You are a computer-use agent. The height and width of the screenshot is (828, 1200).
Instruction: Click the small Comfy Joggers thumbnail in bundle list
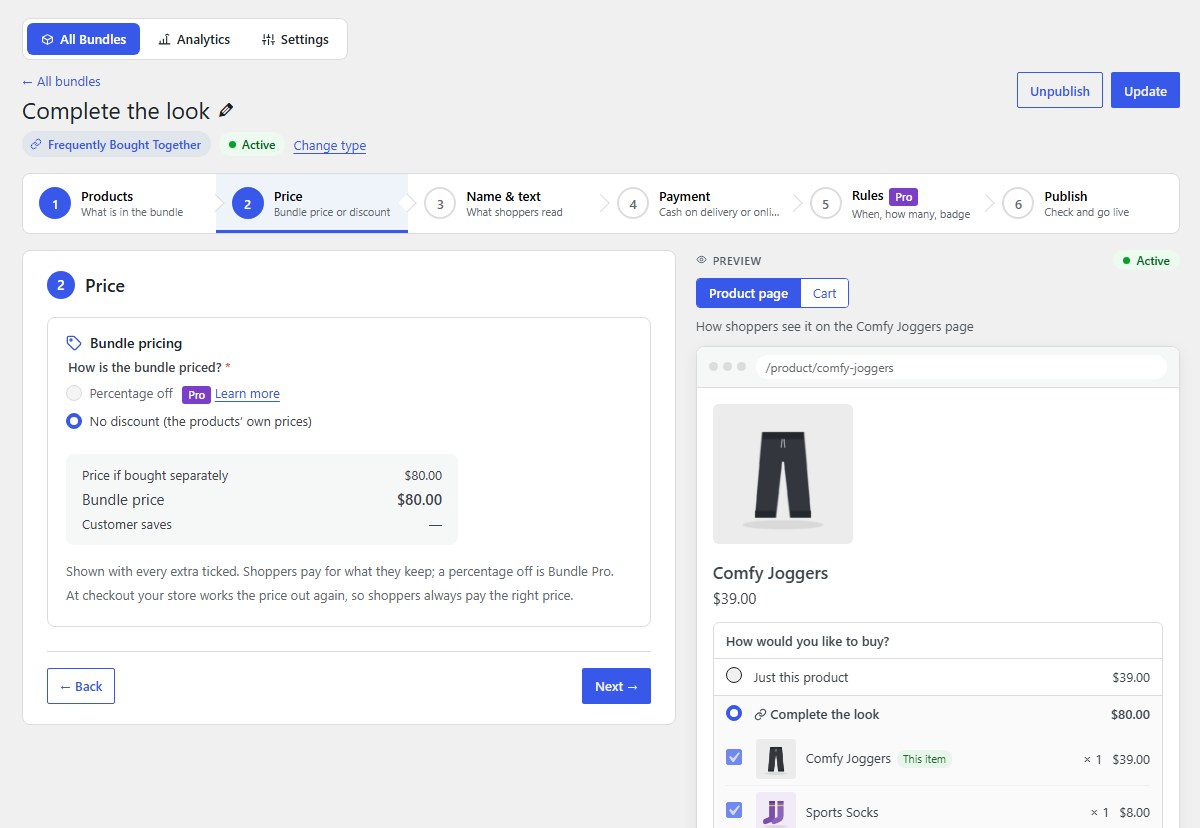[776, 759]
